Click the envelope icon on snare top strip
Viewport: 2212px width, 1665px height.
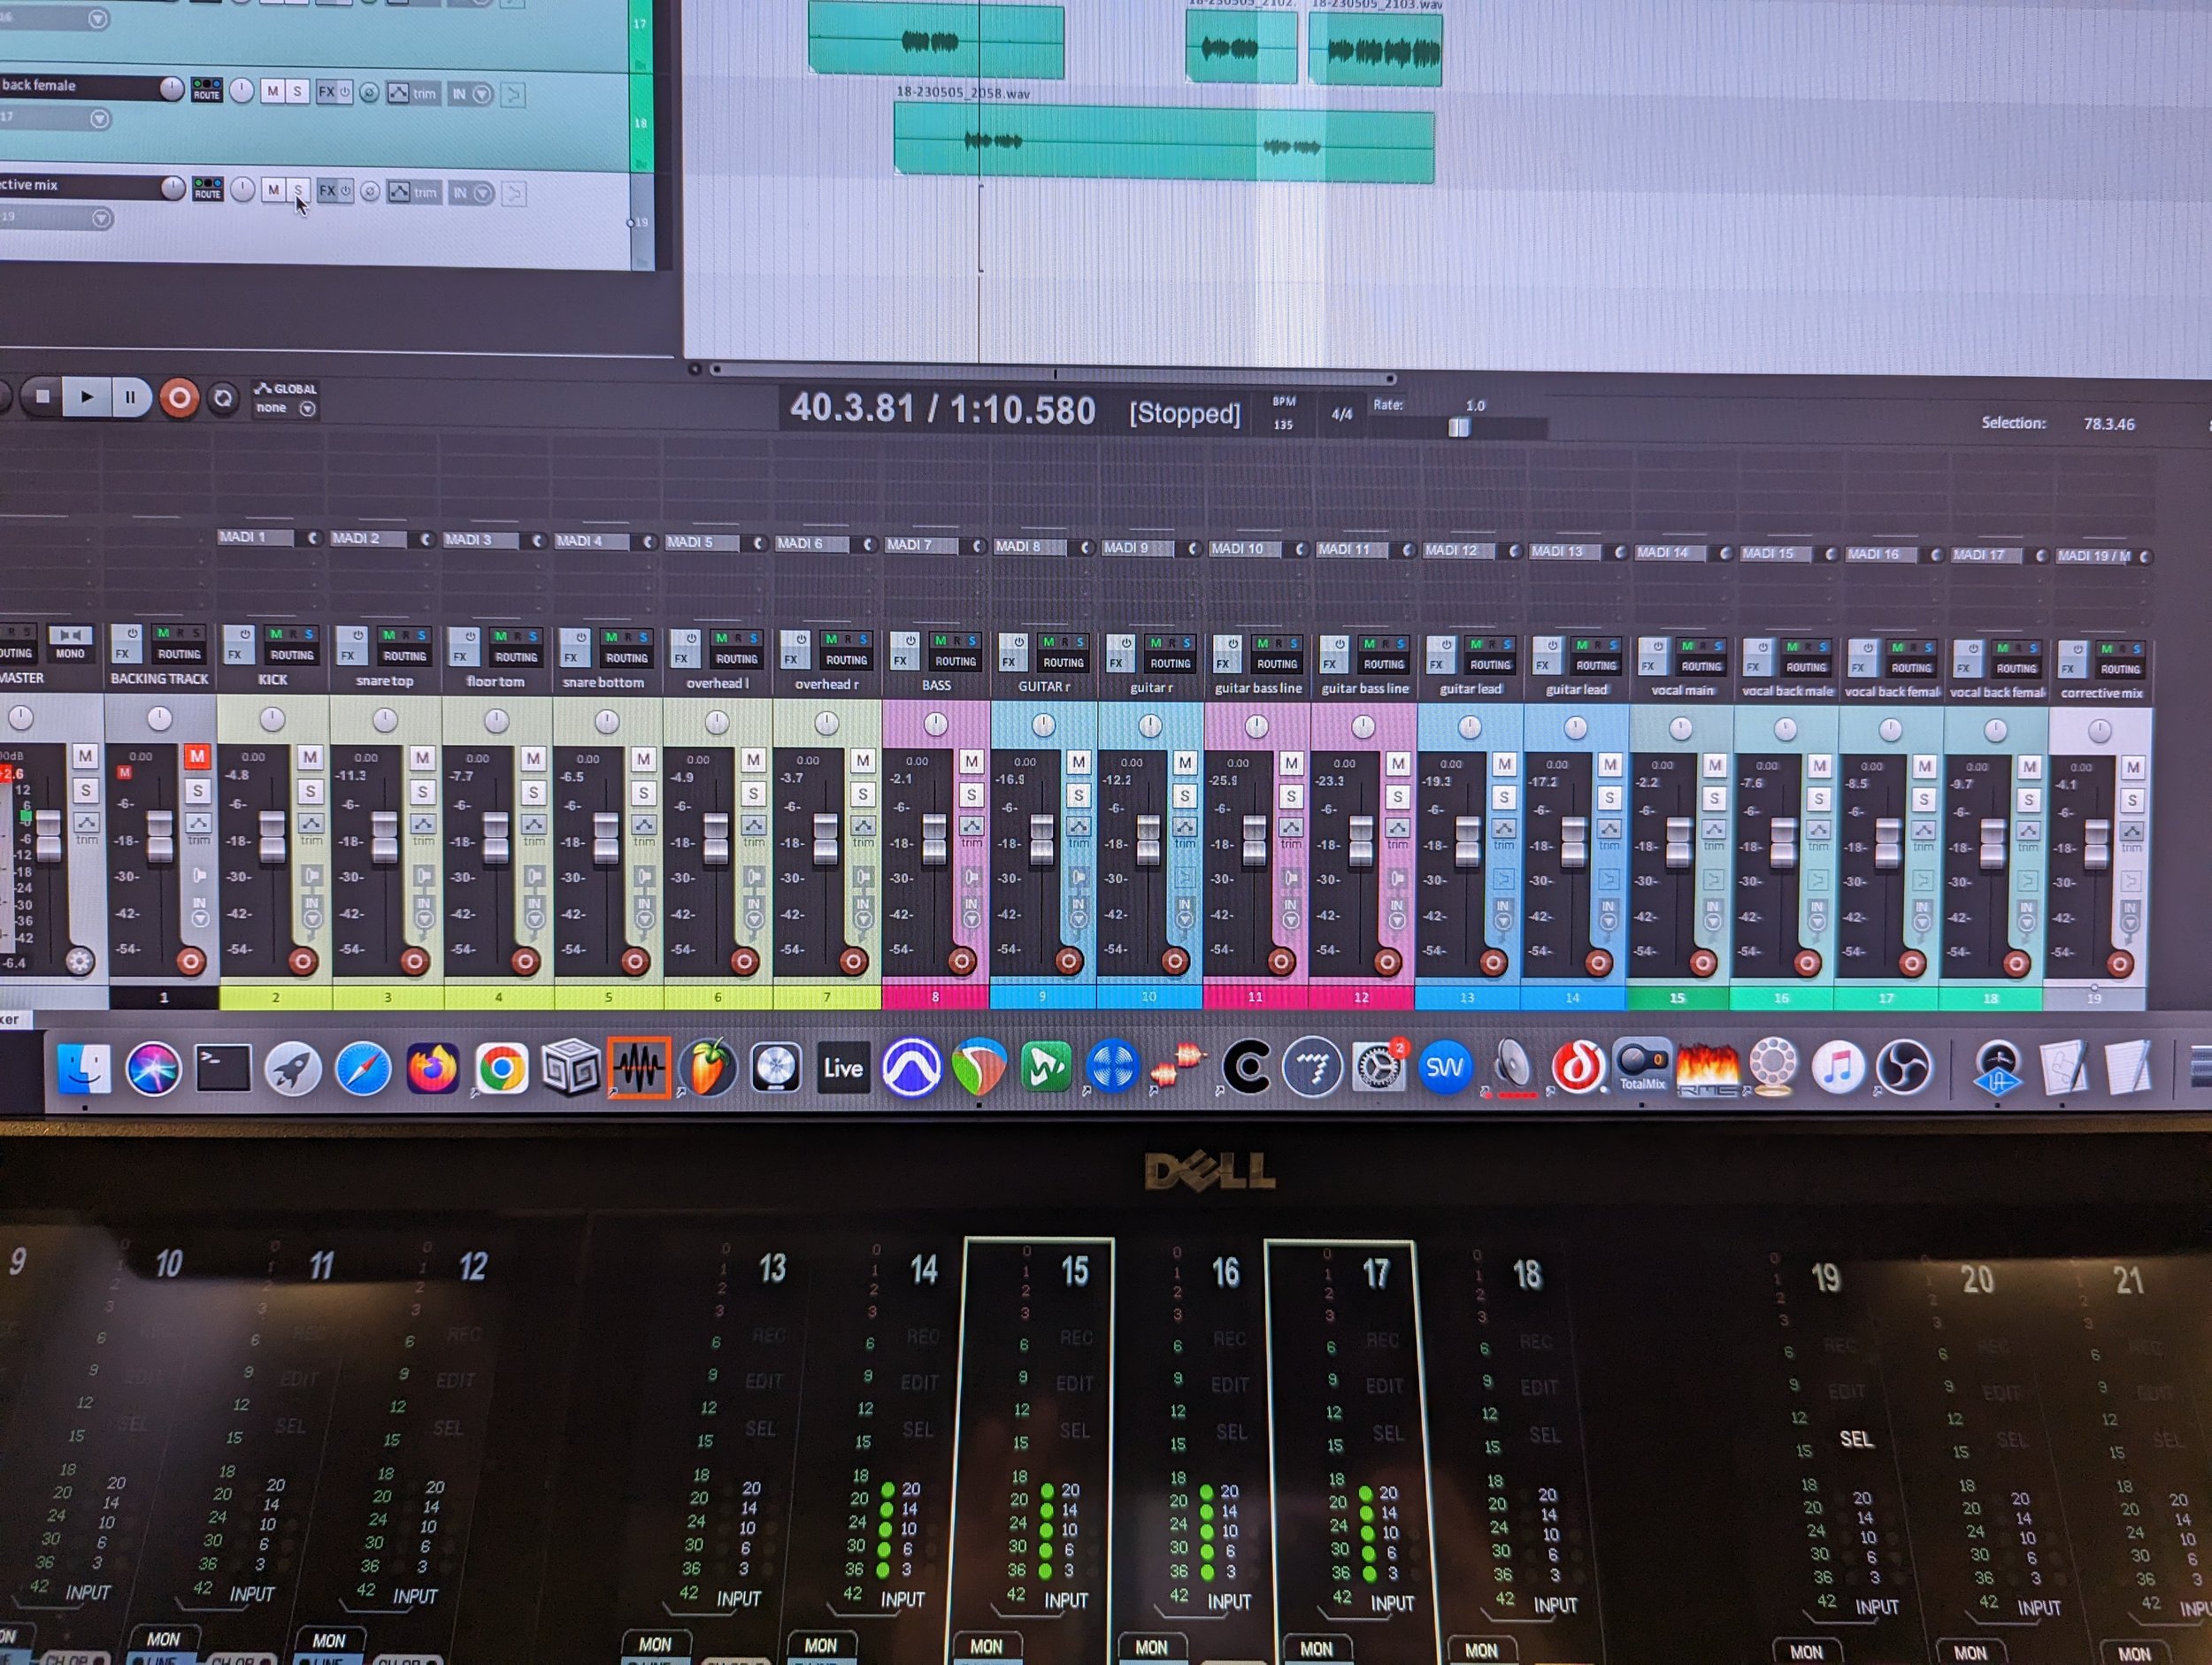pos(423,824)
